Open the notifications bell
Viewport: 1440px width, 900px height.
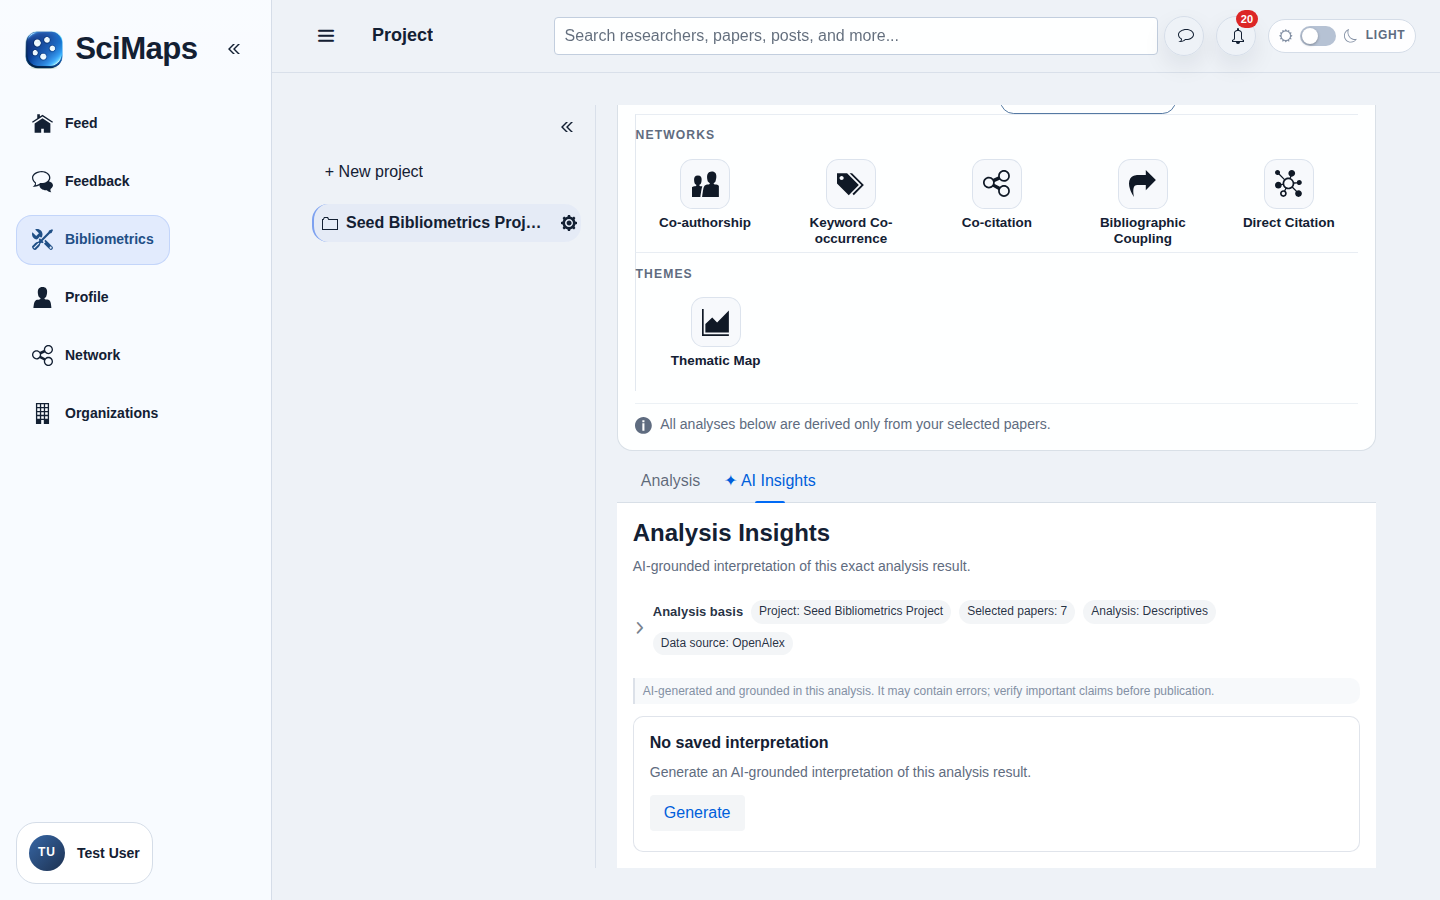pyautogui.click(x=1237, y=36)
